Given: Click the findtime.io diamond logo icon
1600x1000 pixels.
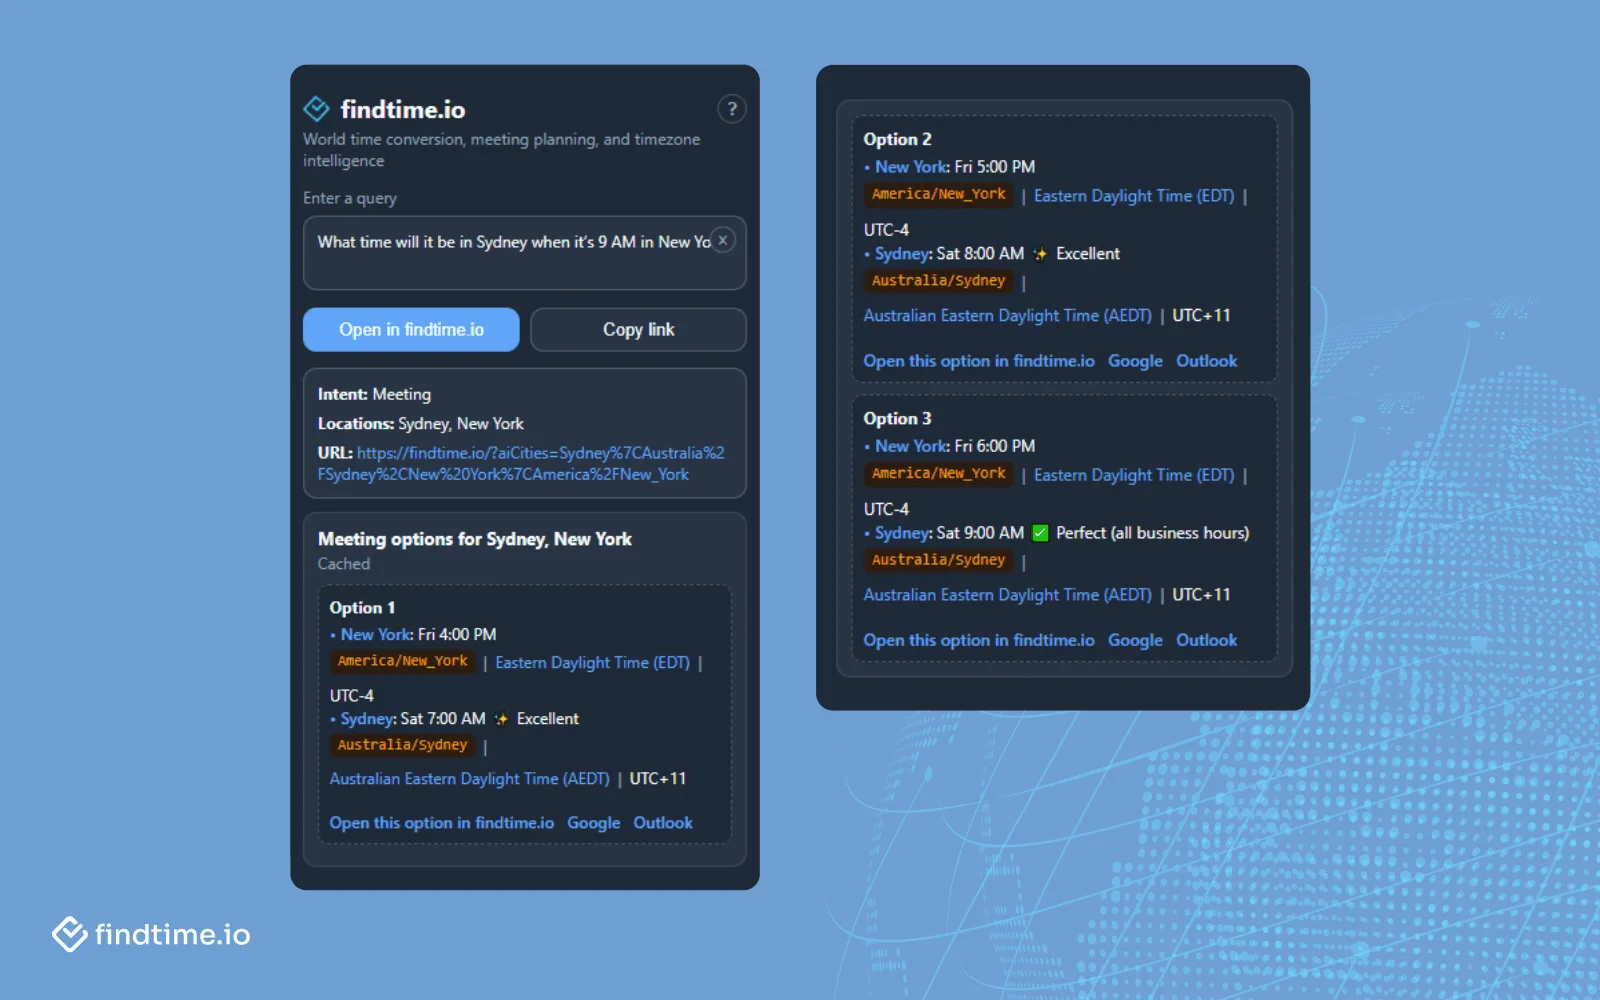Looking at the screenshot, I should point(316,109).
